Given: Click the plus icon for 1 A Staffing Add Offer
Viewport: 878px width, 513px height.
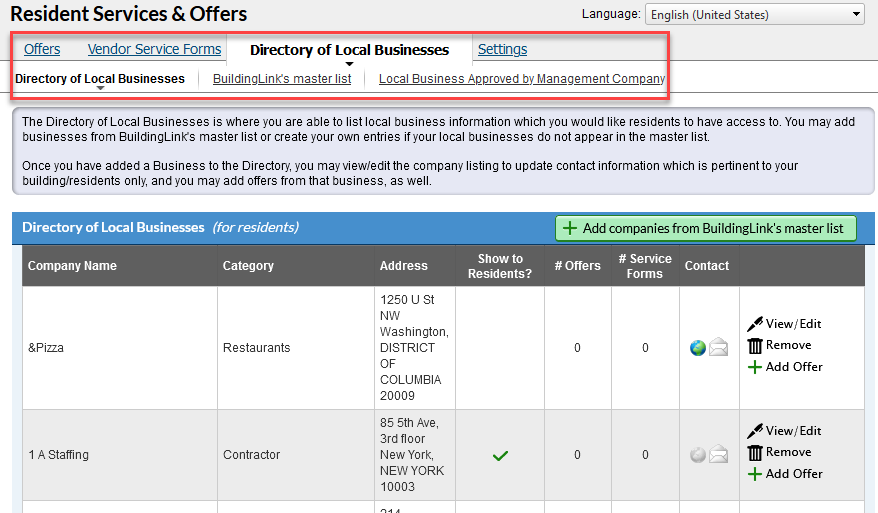Looking at the screenshot, I should 755,474.
